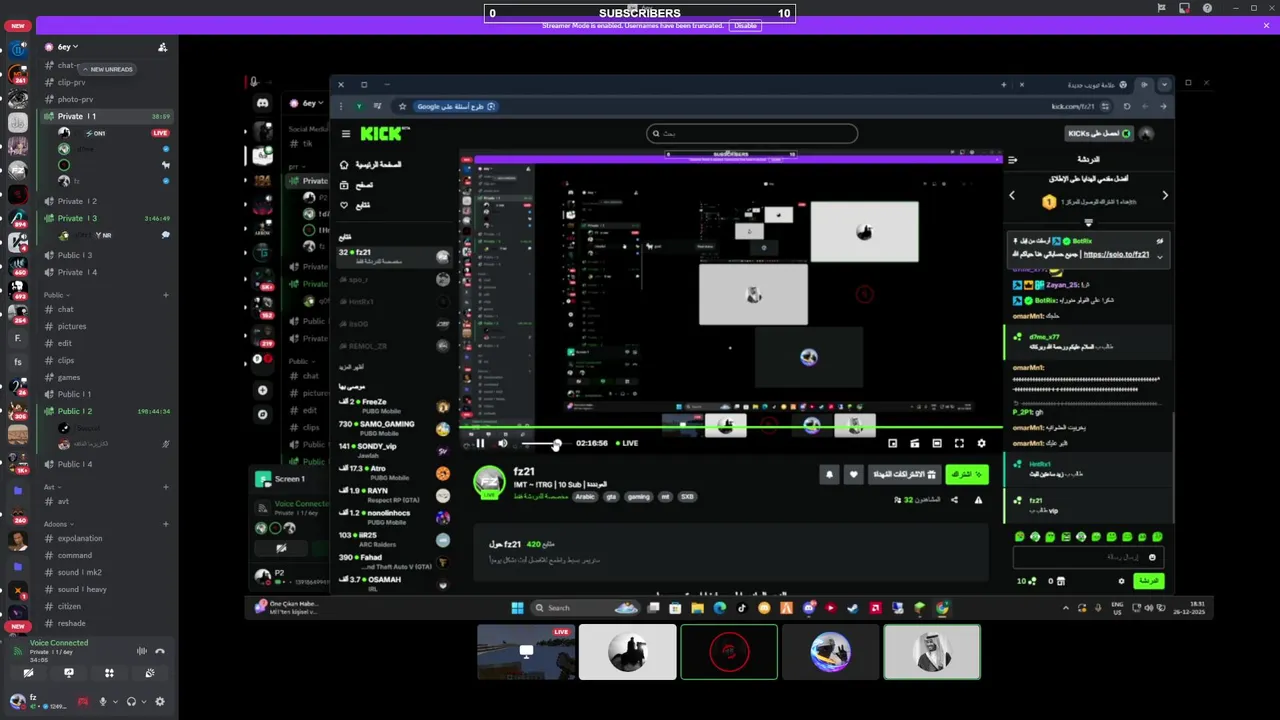
Task: Jump to LIVE on Kick player
Action: [627, 443]
